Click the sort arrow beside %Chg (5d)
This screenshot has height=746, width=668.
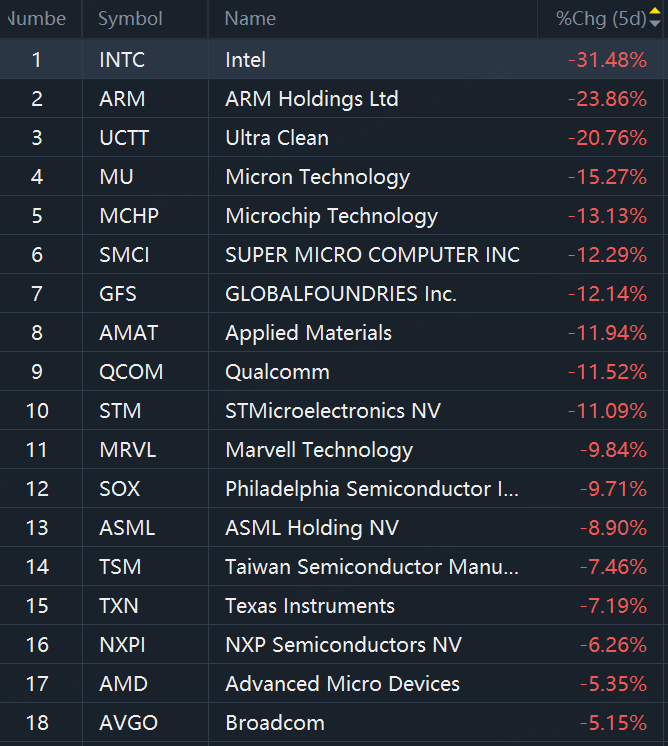click(x=655, y=18)
